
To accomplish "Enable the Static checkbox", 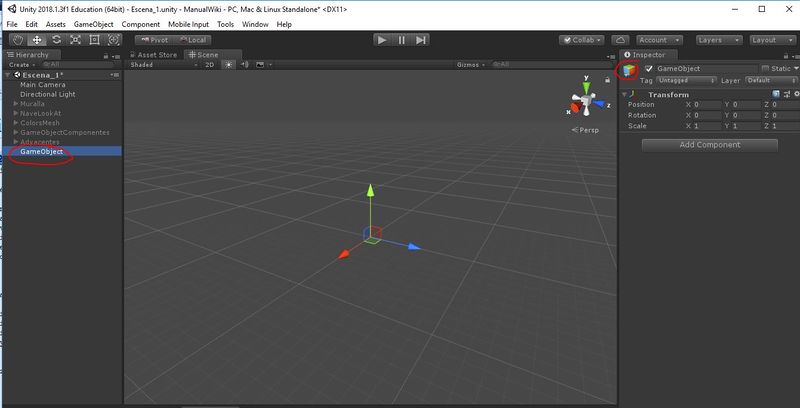I will pos(765,68).
